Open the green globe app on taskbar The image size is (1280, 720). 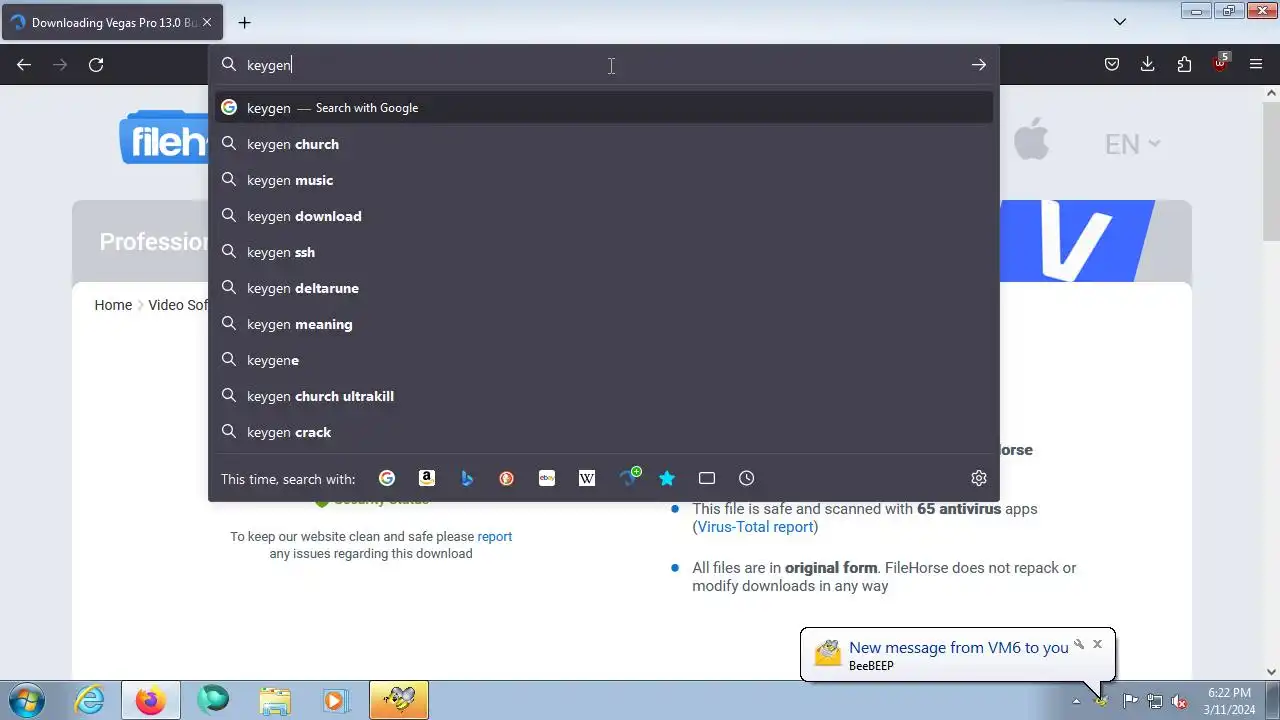212,700
